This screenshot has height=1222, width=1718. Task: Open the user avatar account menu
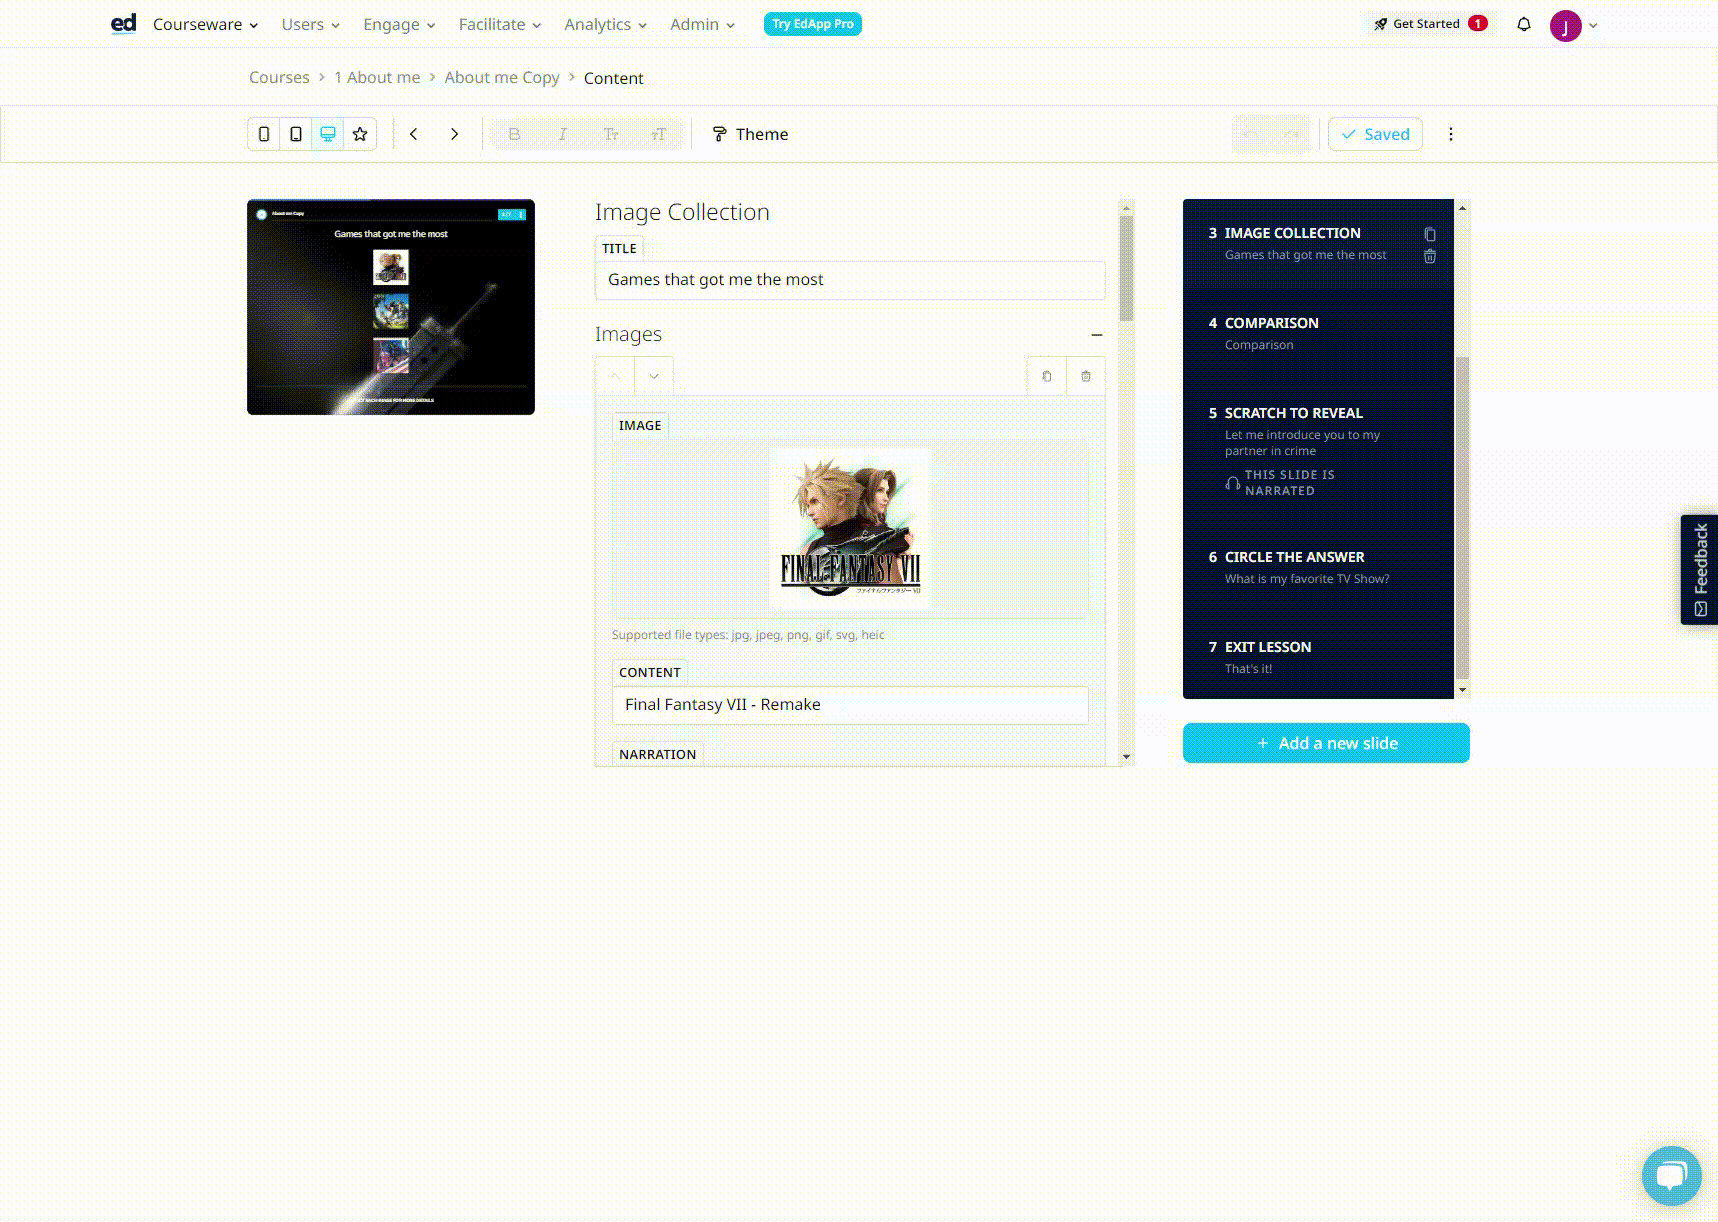coord(1573,25)
